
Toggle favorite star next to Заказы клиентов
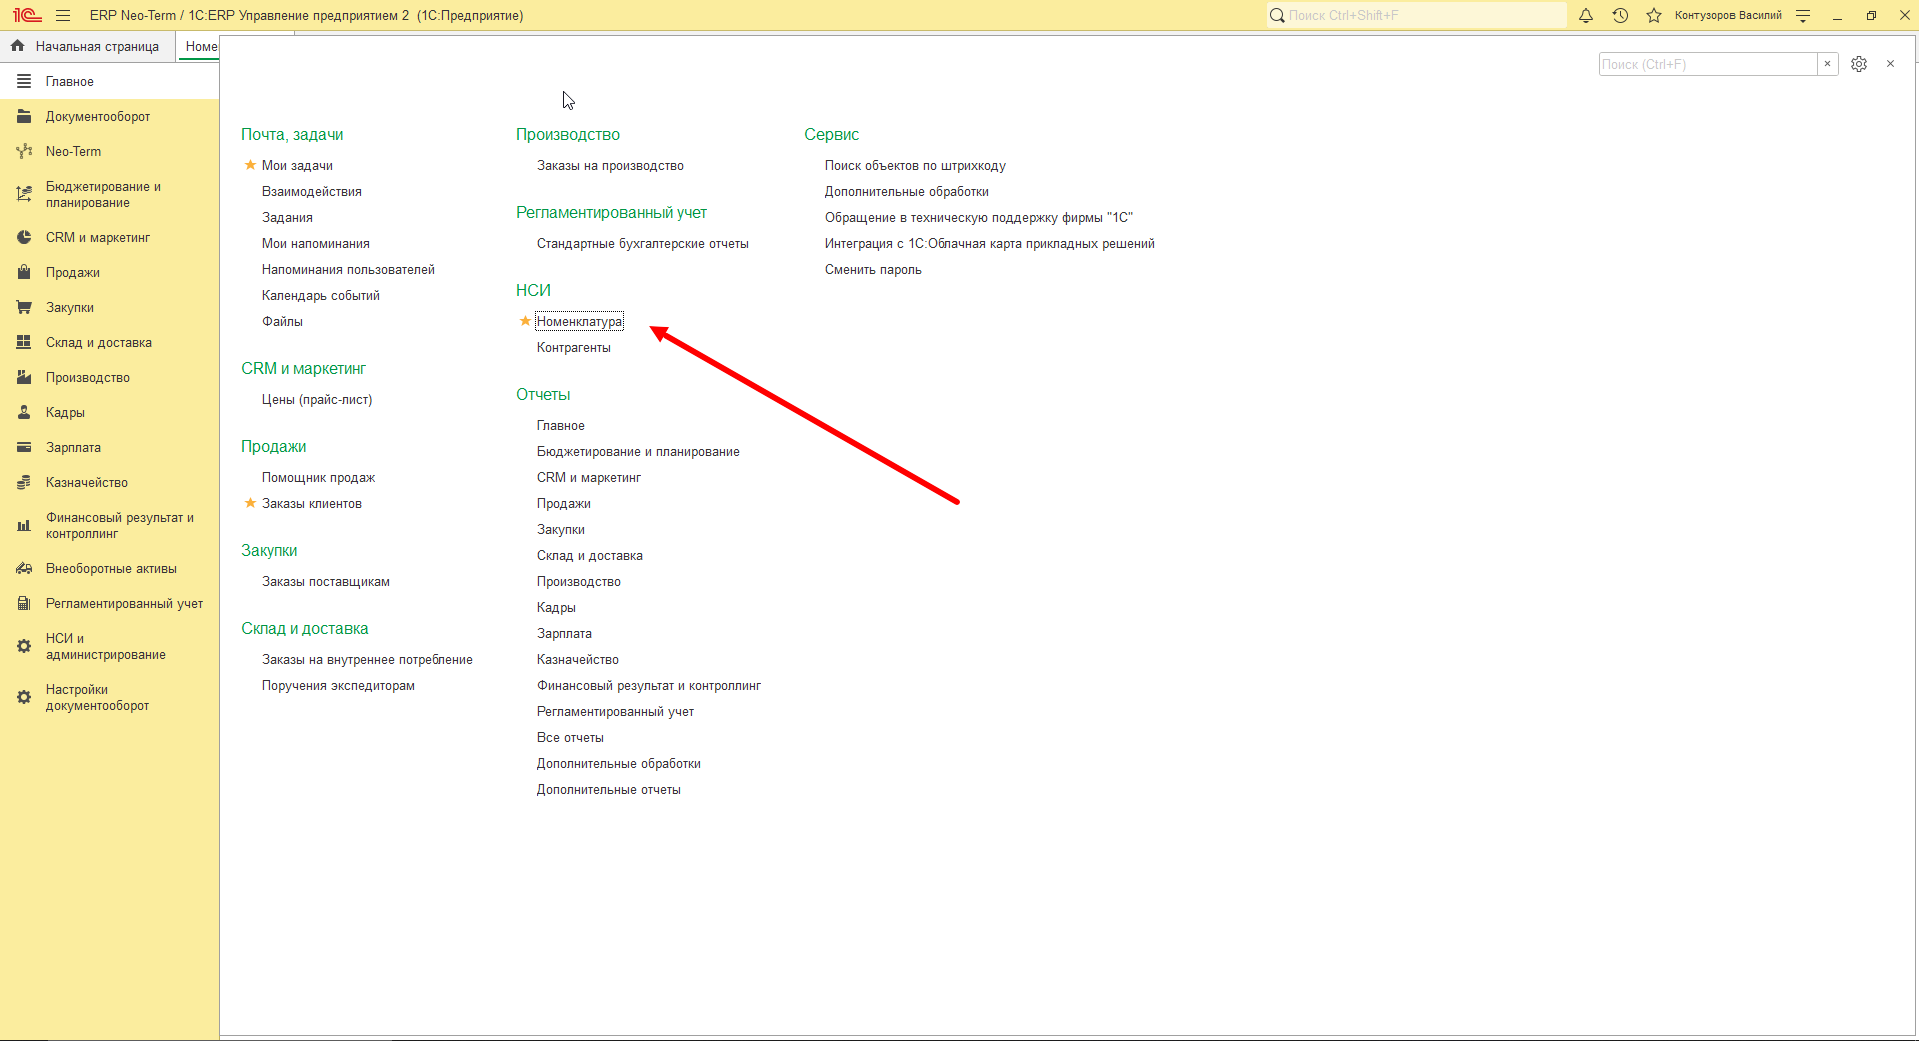tap(250, 503)
